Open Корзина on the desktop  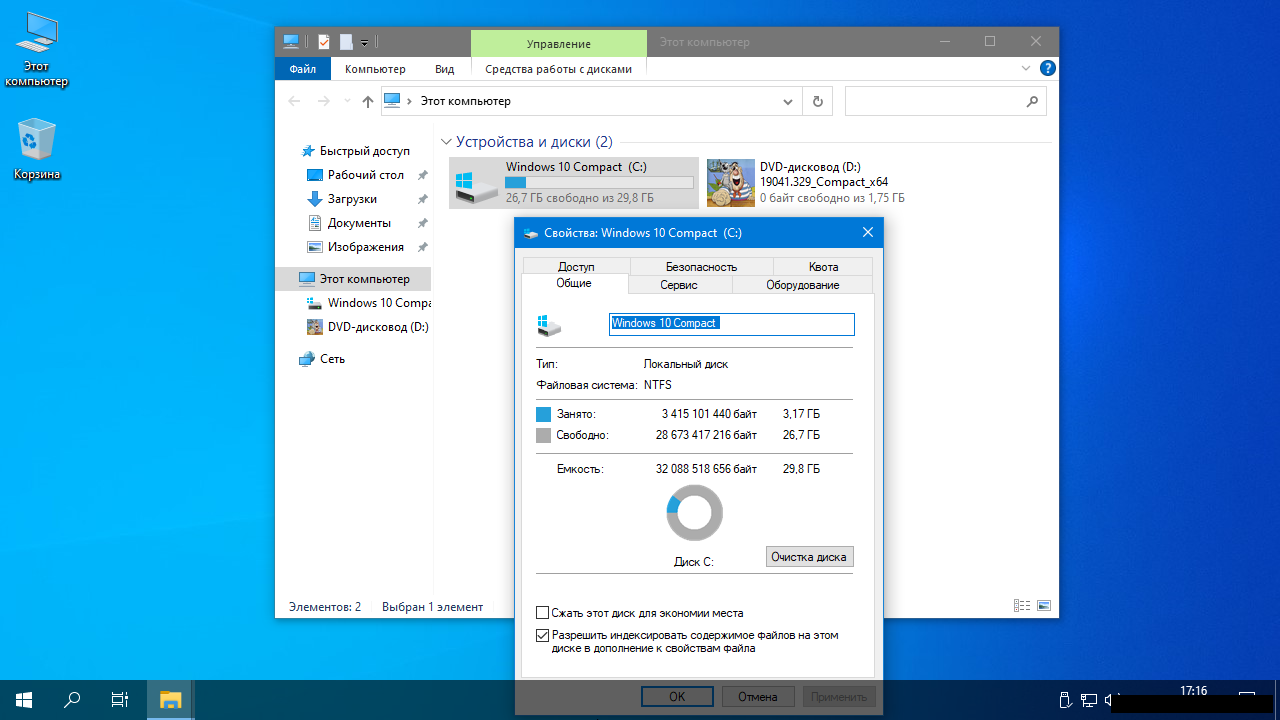click(x=37, y=150)
